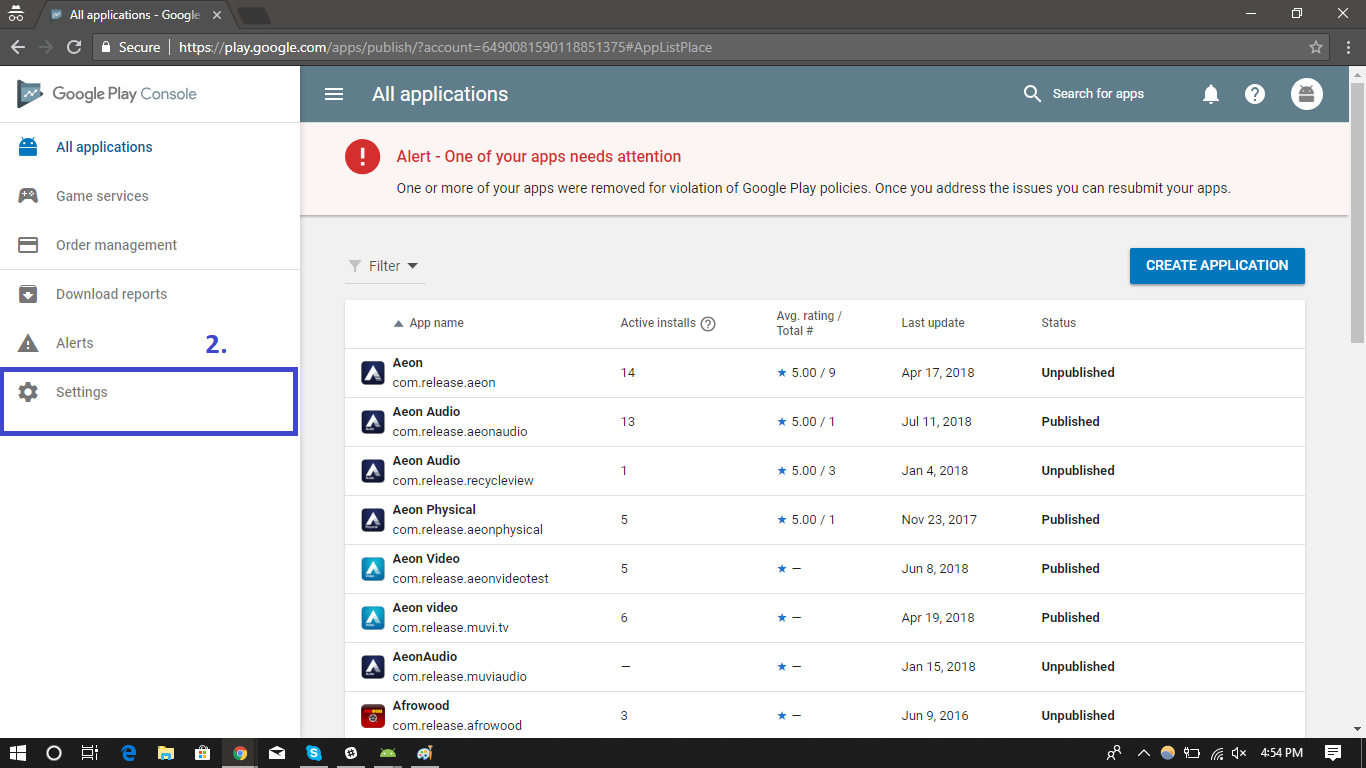Open the help question mark icon
The image size is (1366, 768).
tap(1255, 94)
